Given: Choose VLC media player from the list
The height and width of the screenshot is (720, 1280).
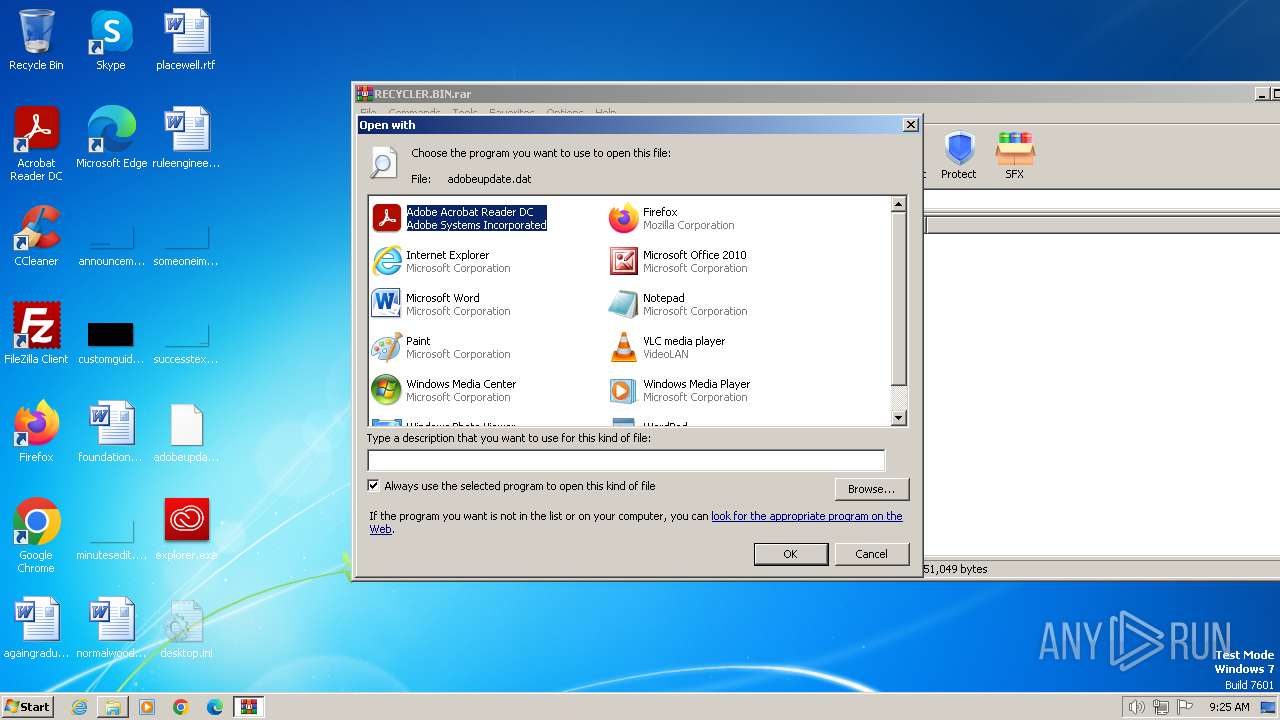Looking at the screenshot, I should (x=667, y=347).
